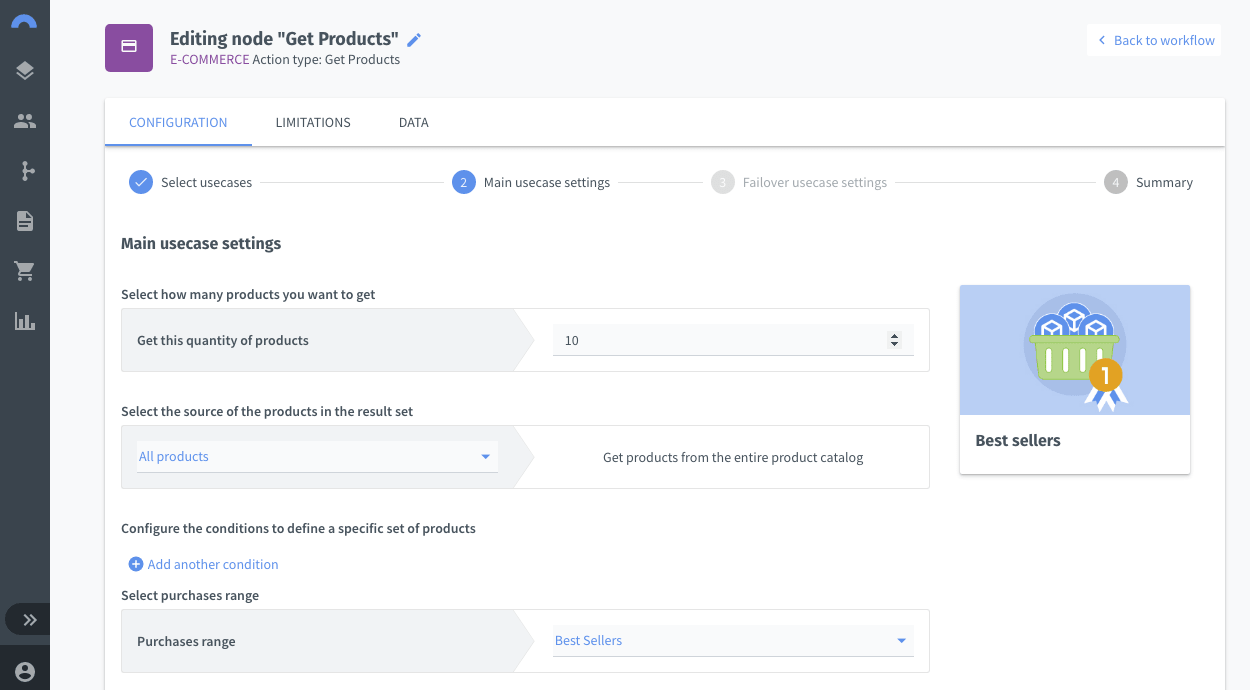Switch to the CONFIGURATION tab
Screen dimensions: 1250x690
click(x=178, y=122)
